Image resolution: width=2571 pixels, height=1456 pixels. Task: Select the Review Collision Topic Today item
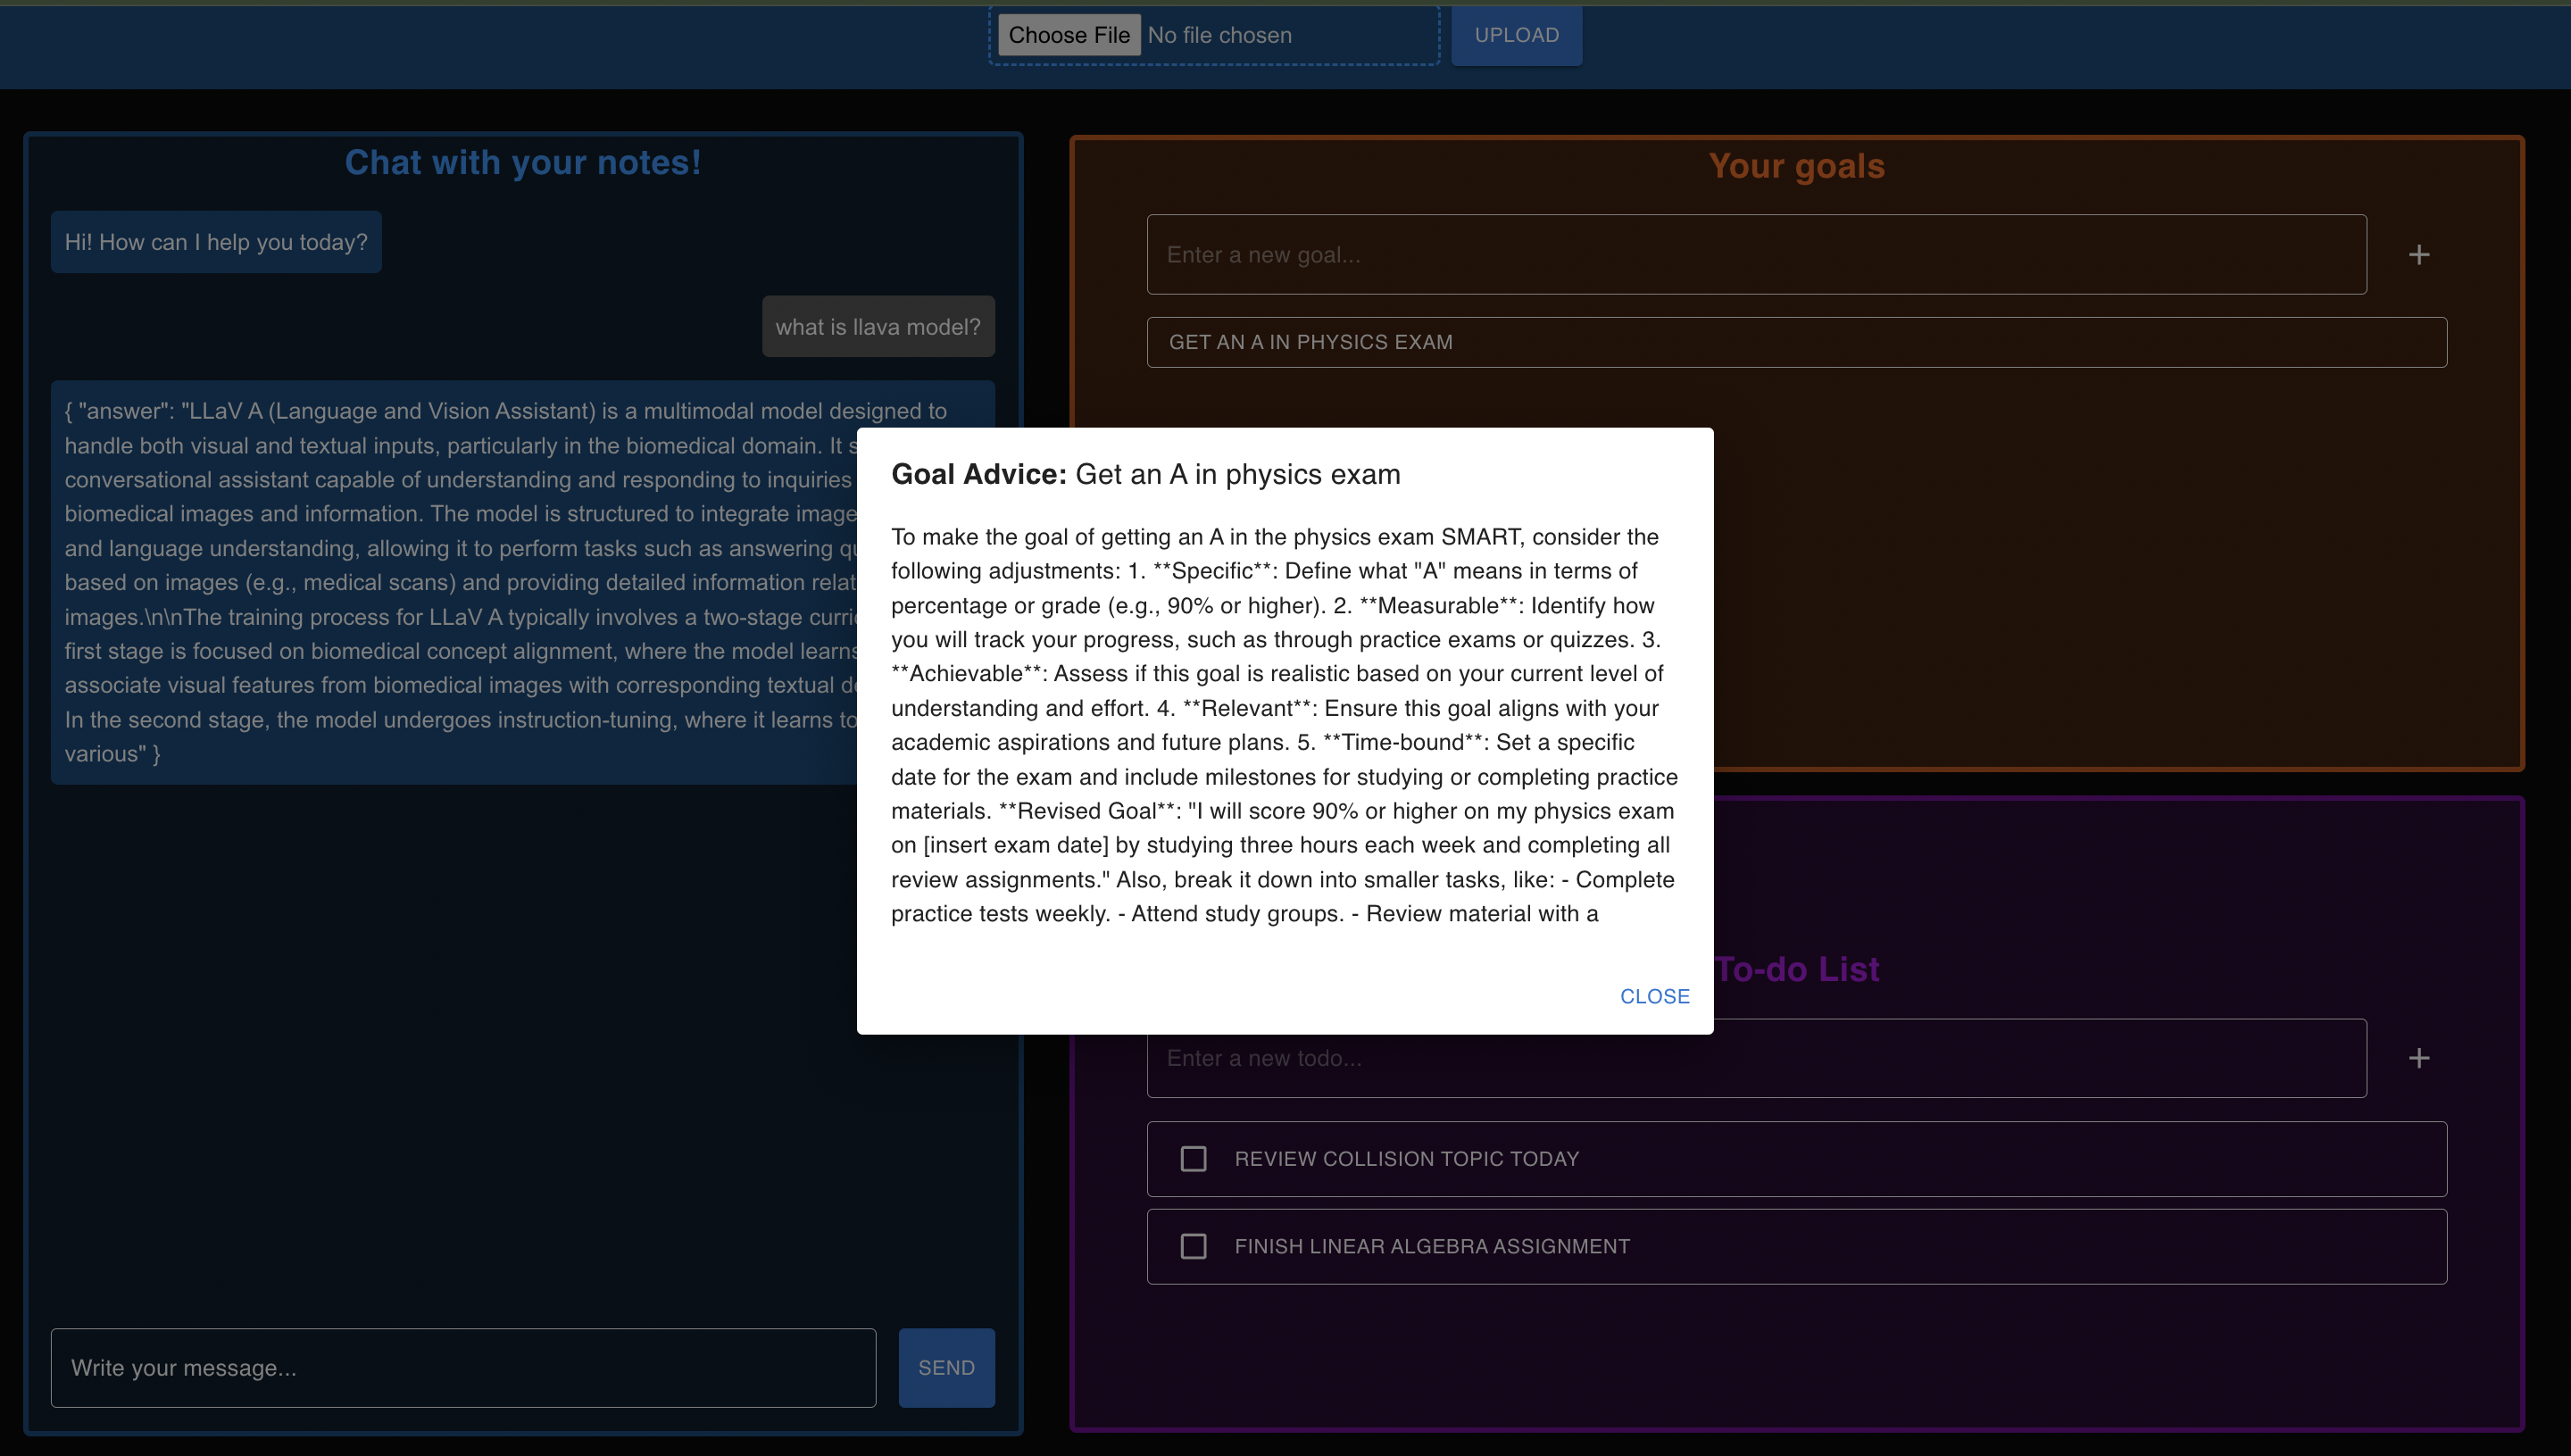click(x=1405, y=1159)
